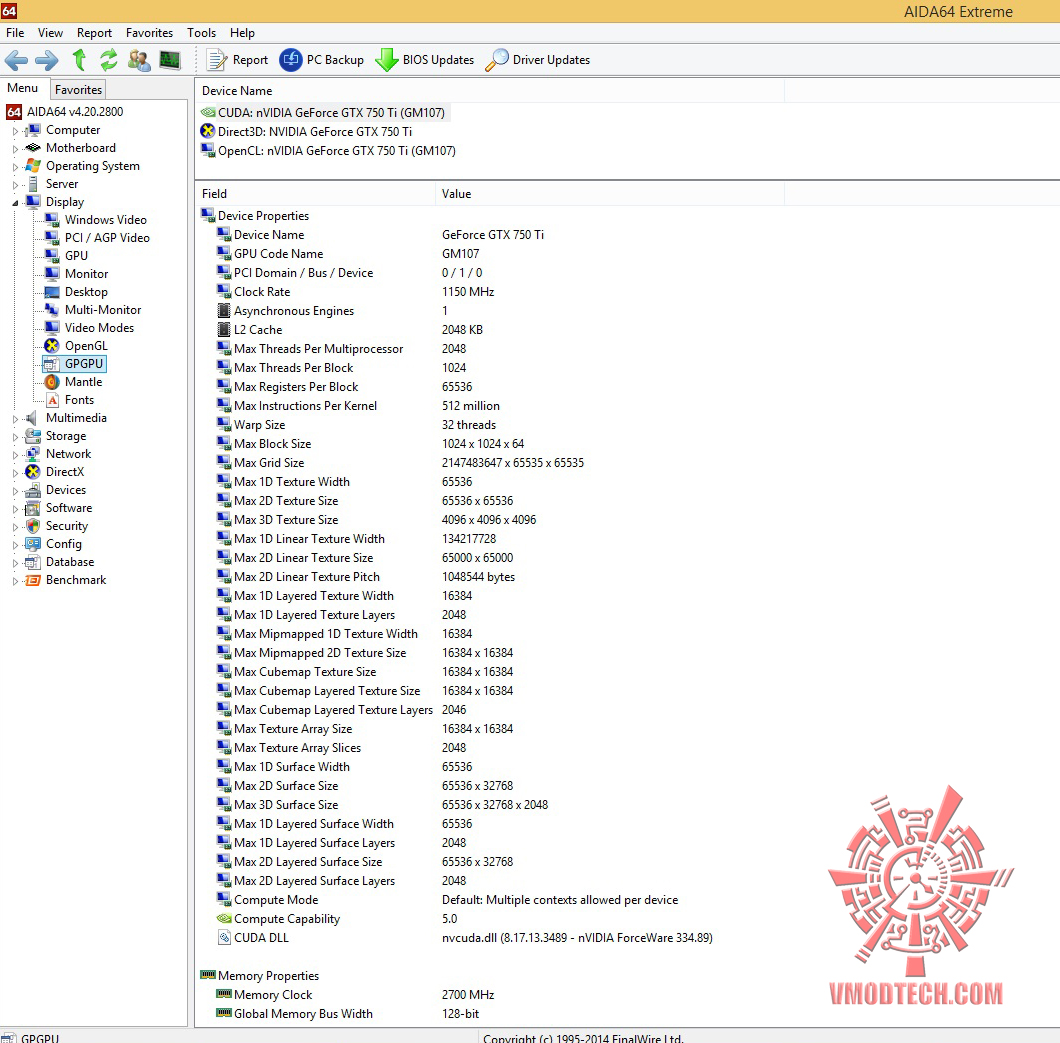Click the Fonts icon in tree
Screen dimensions: 1060x1043
(x=52, y=400)
